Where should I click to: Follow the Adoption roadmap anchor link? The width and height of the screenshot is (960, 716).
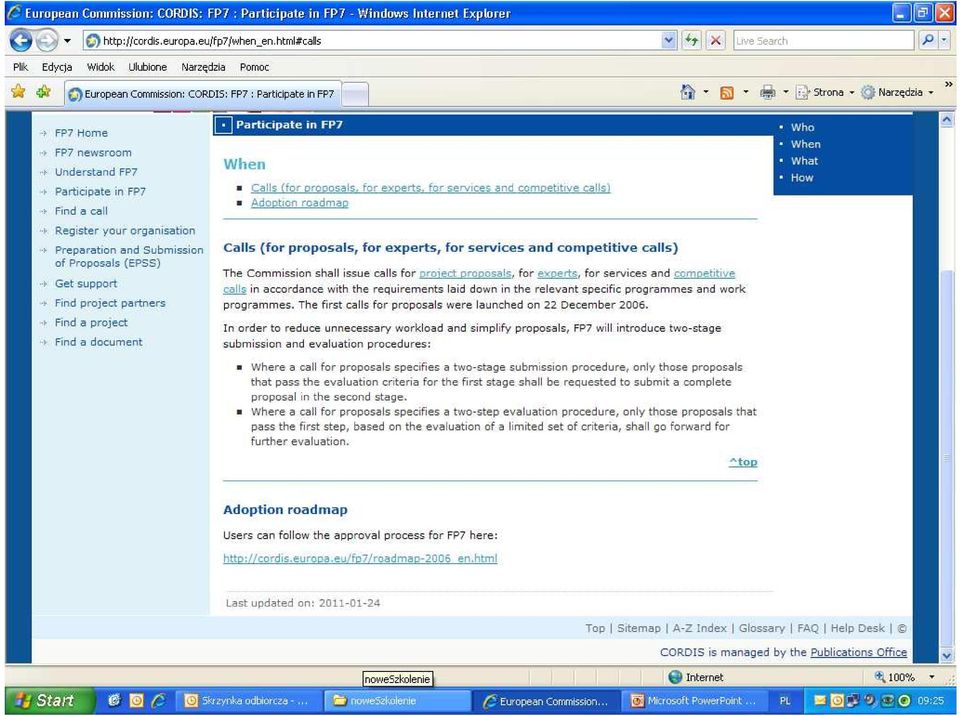[x=299, y=203]
